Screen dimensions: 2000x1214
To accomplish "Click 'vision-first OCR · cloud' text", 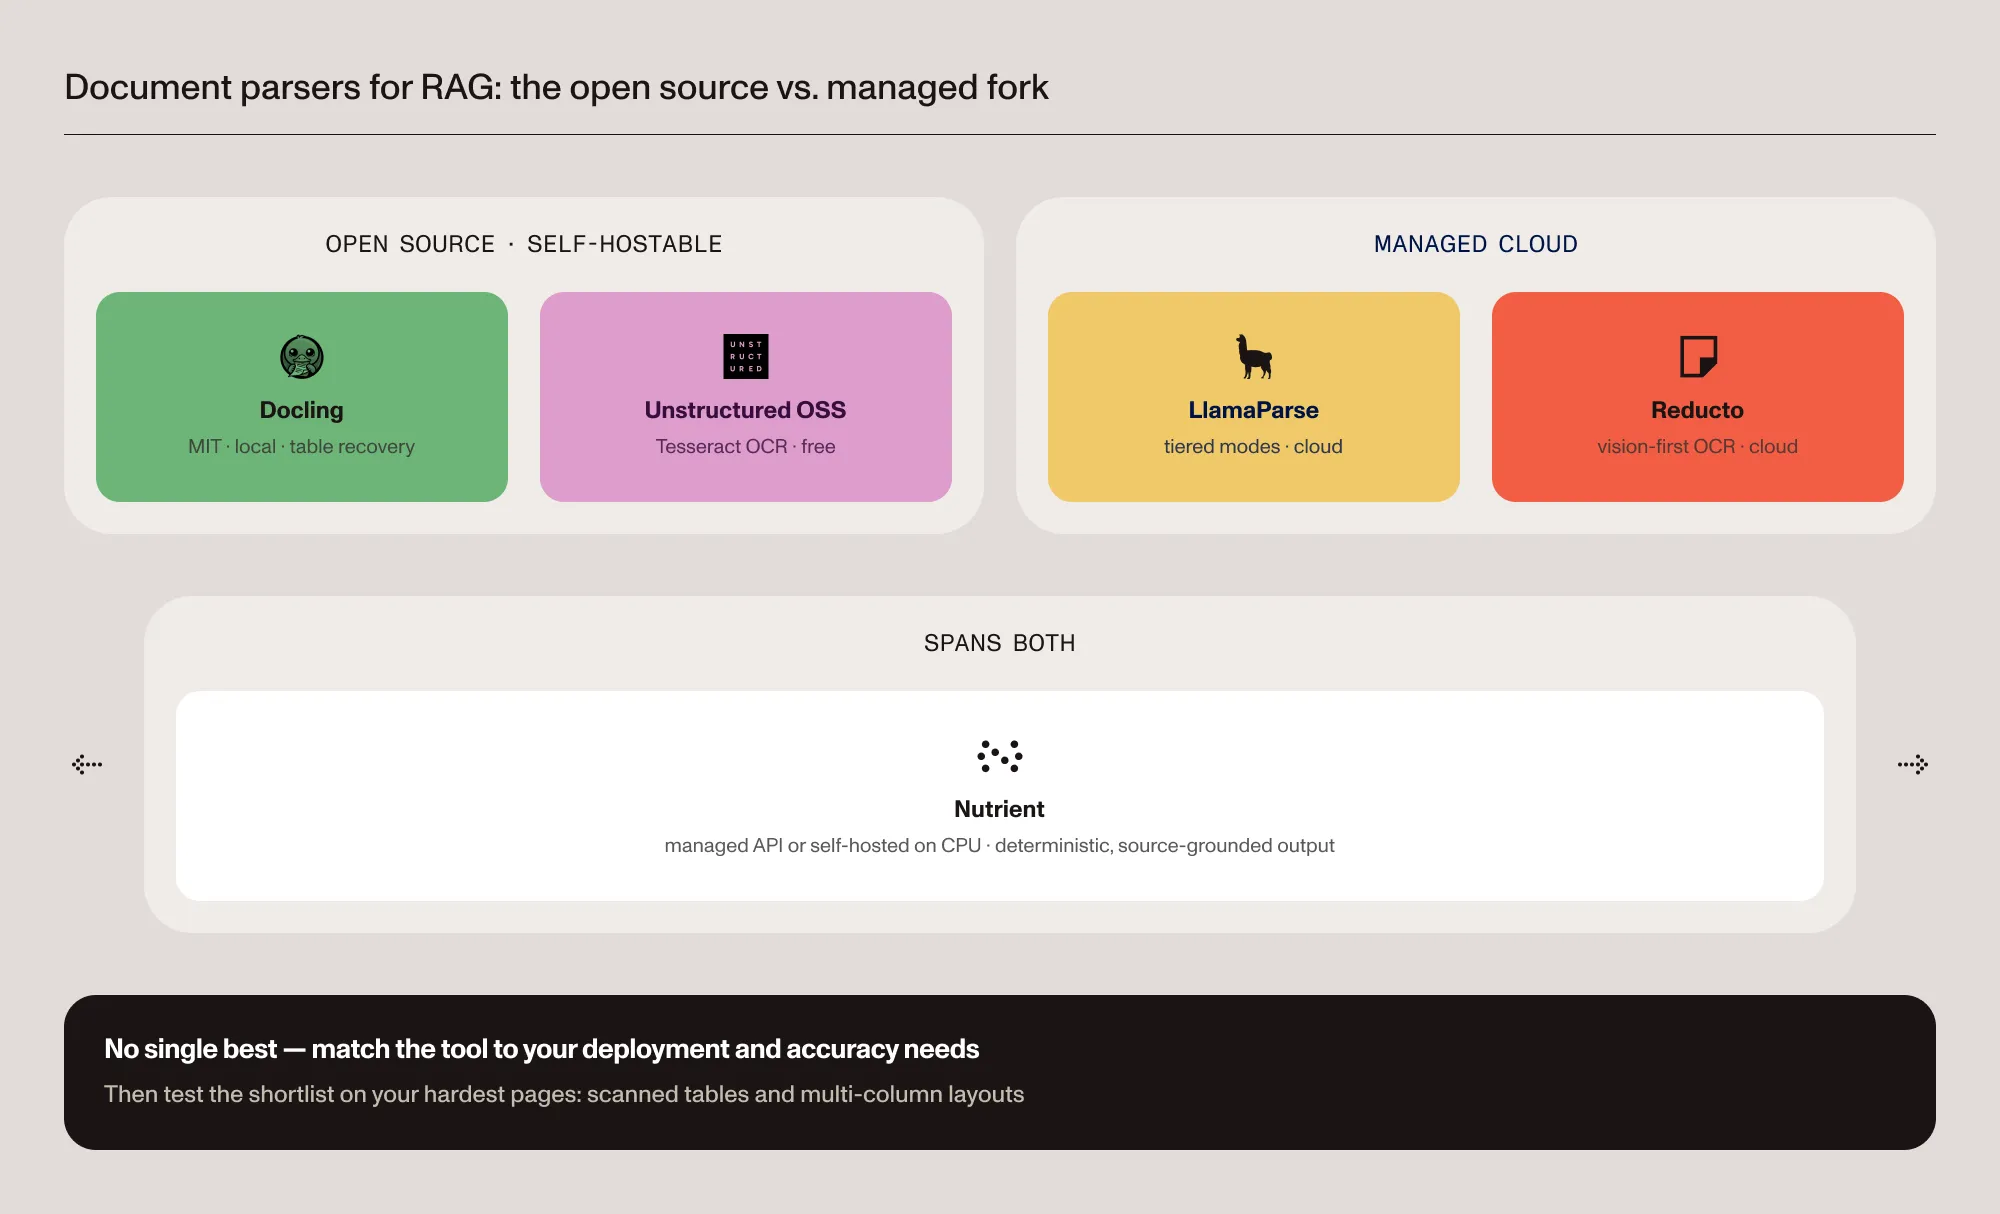I will 1697,447.
